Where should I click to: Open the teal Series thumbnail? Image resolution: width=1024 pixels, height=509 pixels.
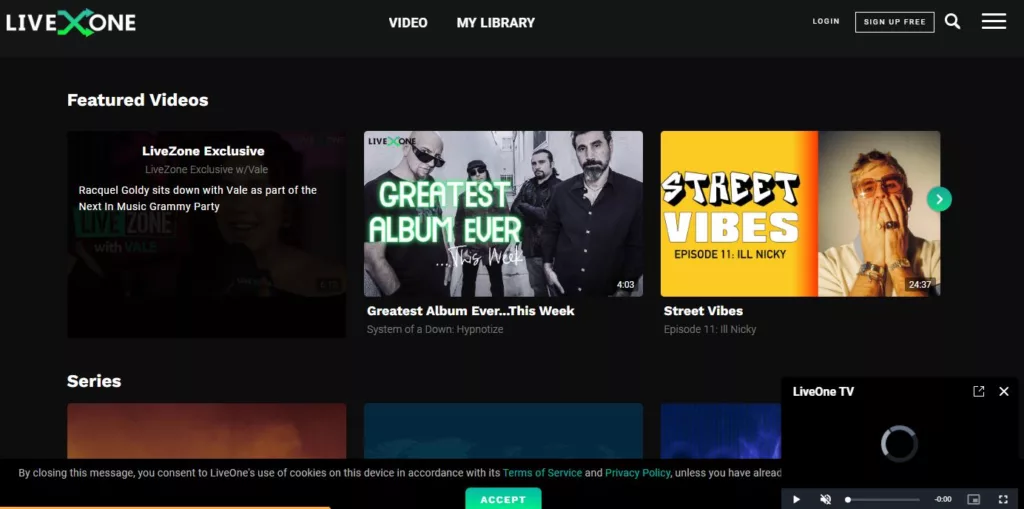click(503, 431)
